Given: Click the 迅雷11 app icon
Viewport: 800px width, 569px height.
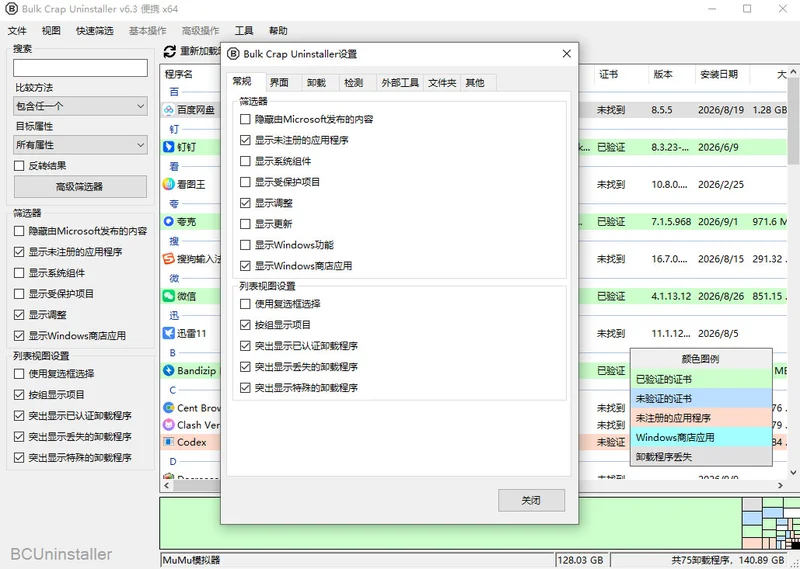Looking at the screenshot, I should click(x=169, y=333).
